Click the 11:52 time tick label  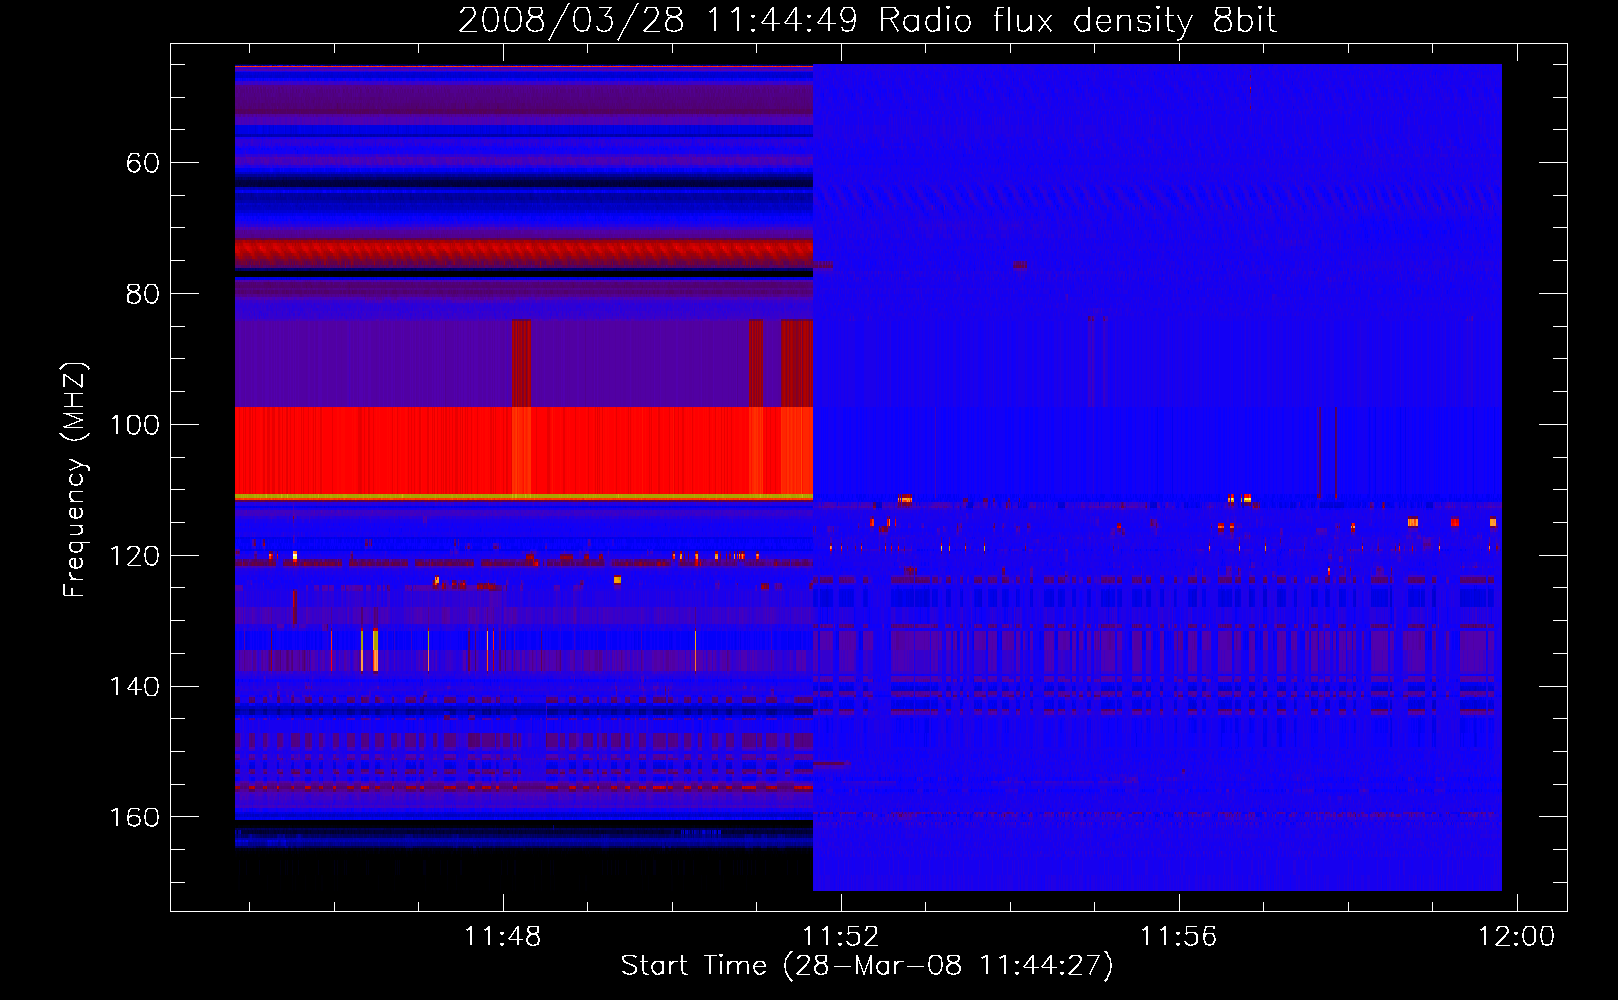841,937
